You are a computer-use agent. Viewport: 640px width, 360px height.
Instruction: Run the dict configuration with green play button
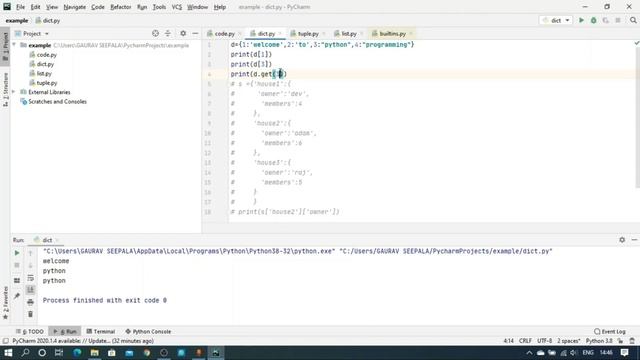(x=581, y=20)
